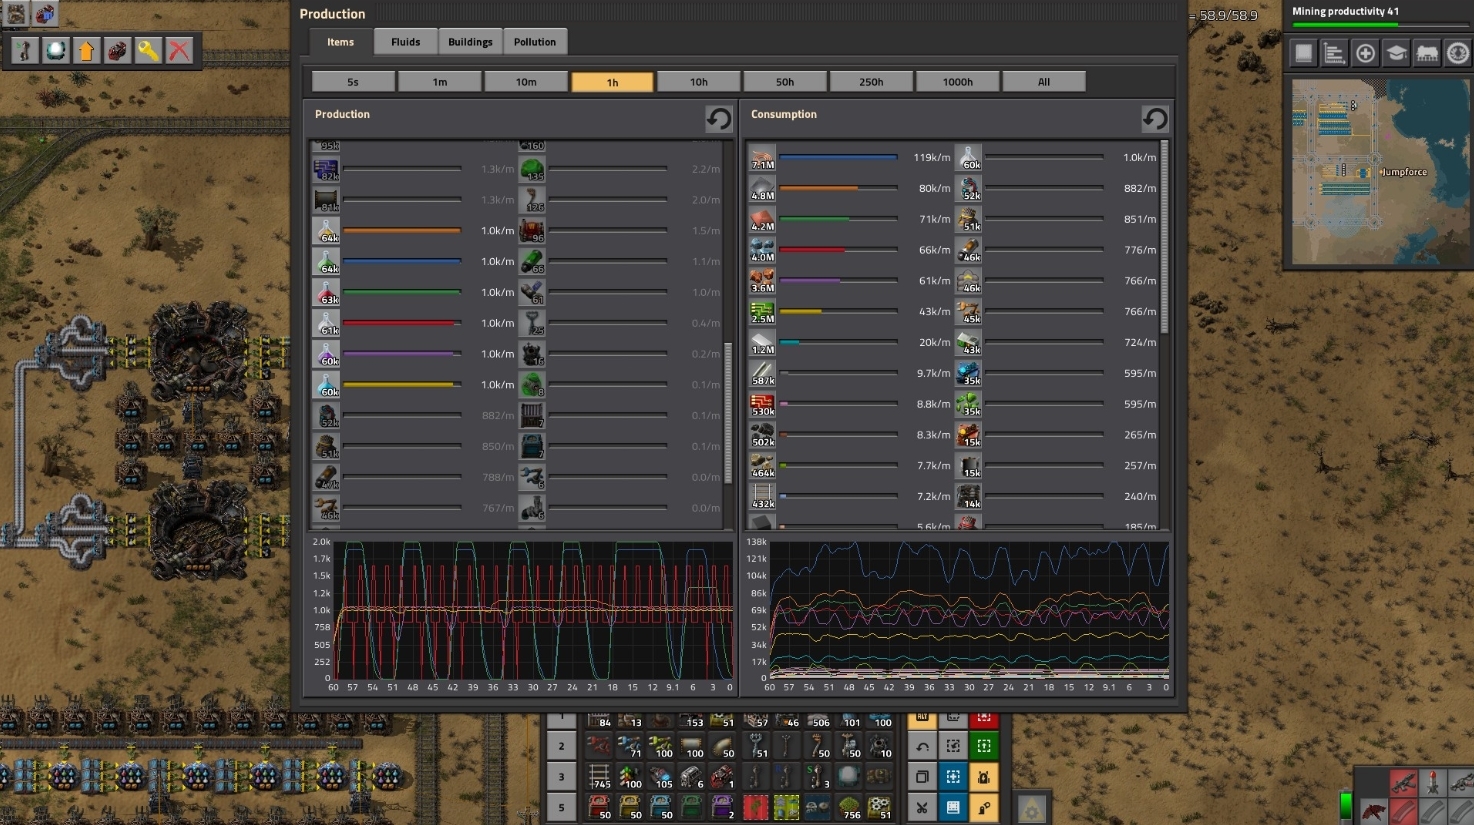Click the cyan science pack icon in Production
The height and width of the screenshot is (825, 1474).
(326, 386)
